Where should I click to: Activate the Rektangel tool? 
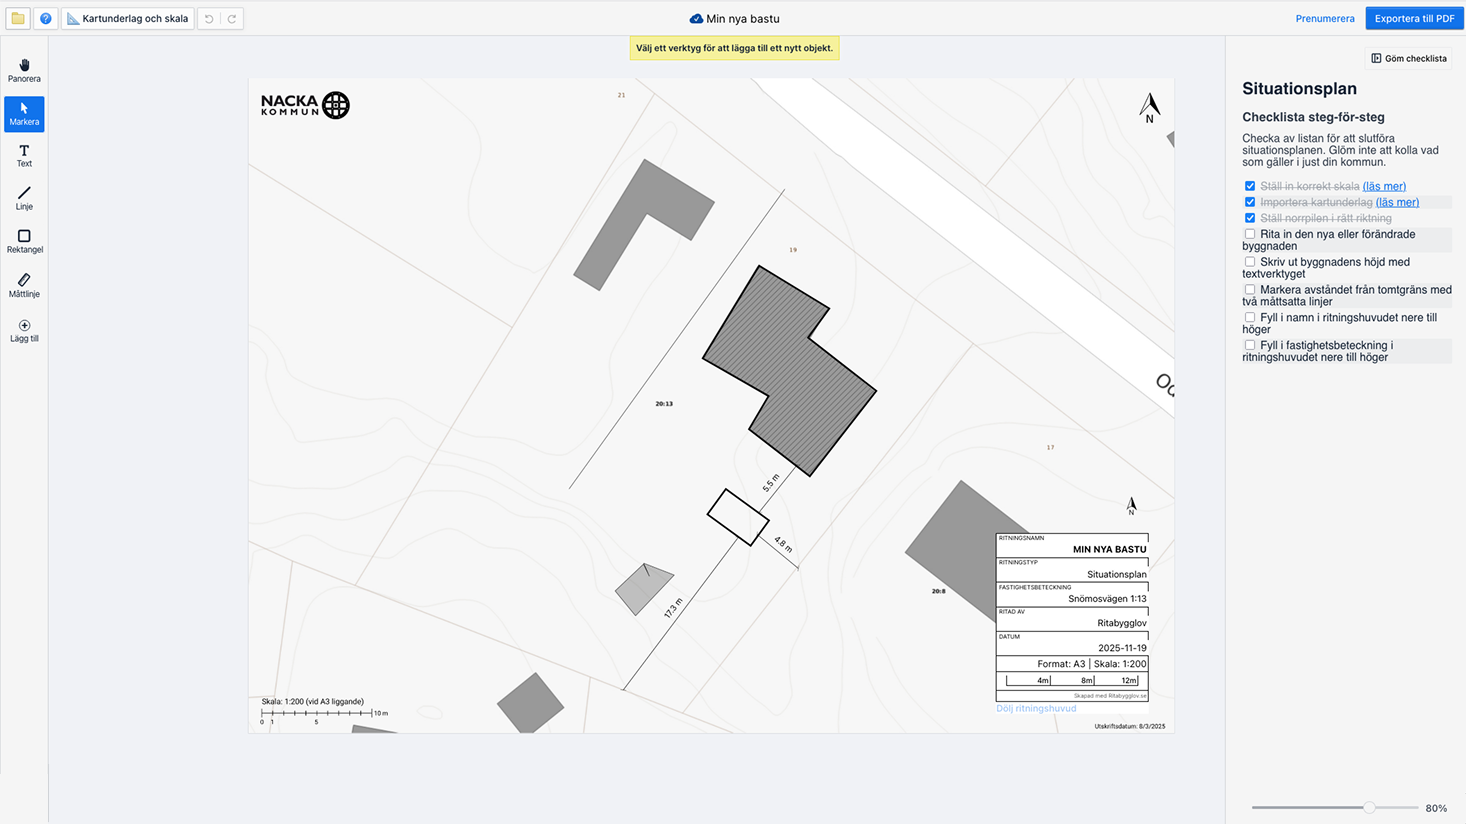coord(24,241)
